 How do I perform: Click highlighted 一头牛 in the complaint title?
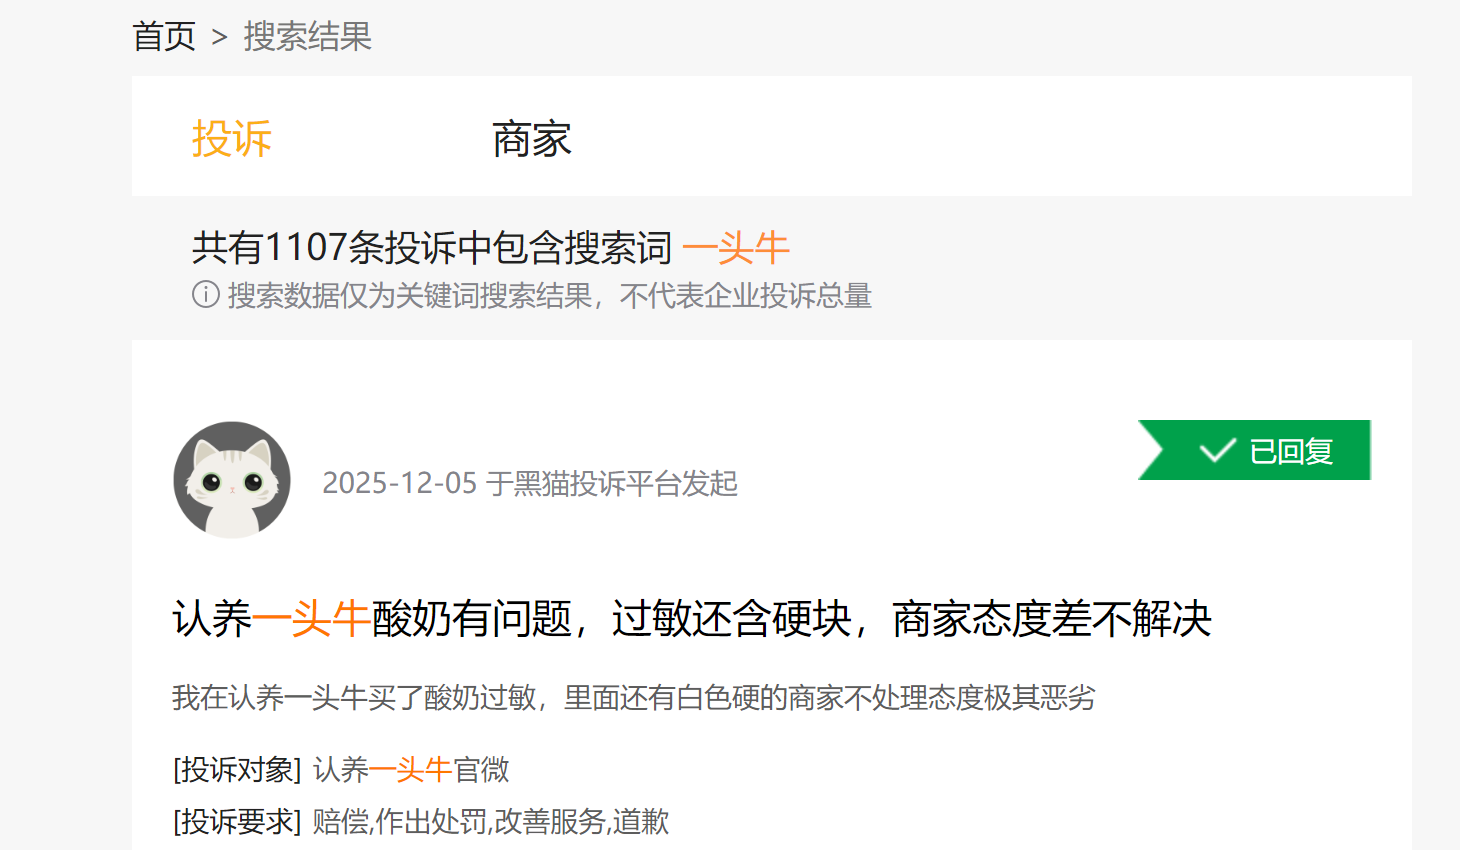tap(312, 619)
